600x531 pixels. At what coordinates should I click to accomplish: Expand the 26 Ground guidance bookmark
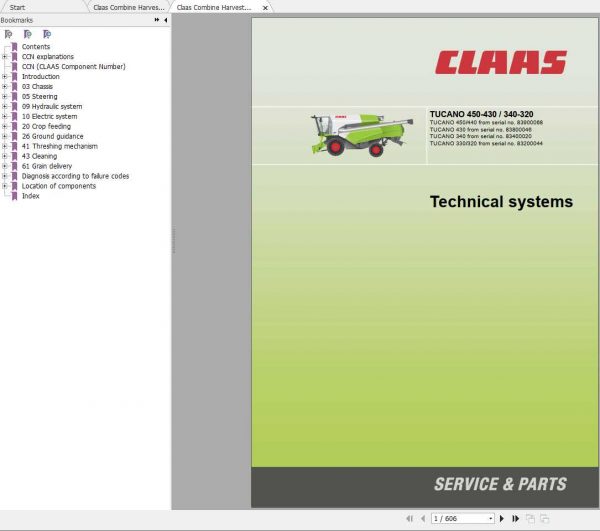tap(5, 136)
